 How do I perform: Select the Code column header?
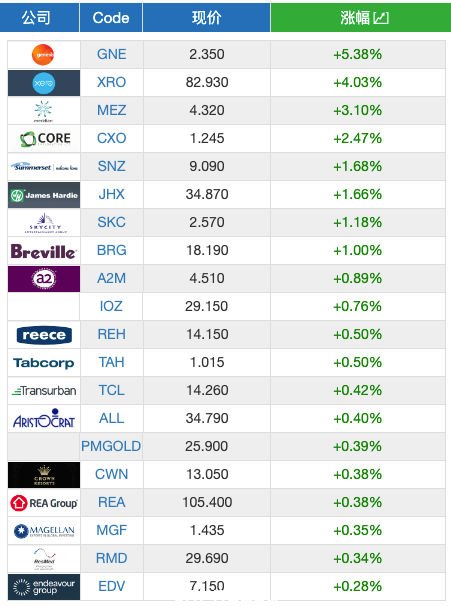(111, 18)
